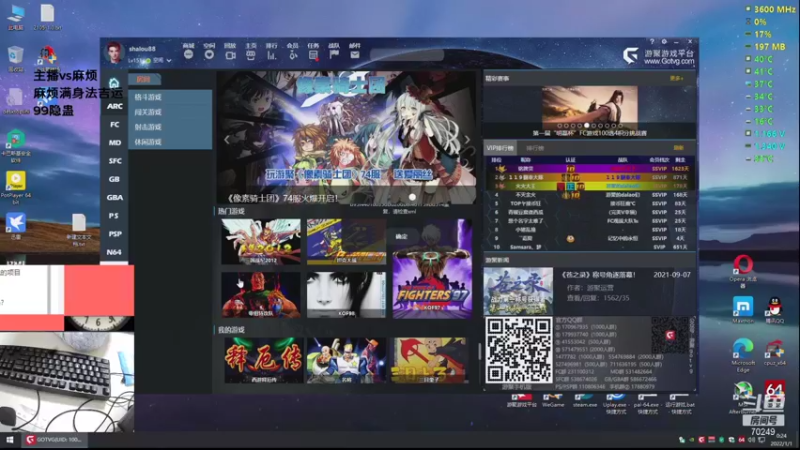Show previous banner with left arrow
The image size is (800, 450).
227,139
